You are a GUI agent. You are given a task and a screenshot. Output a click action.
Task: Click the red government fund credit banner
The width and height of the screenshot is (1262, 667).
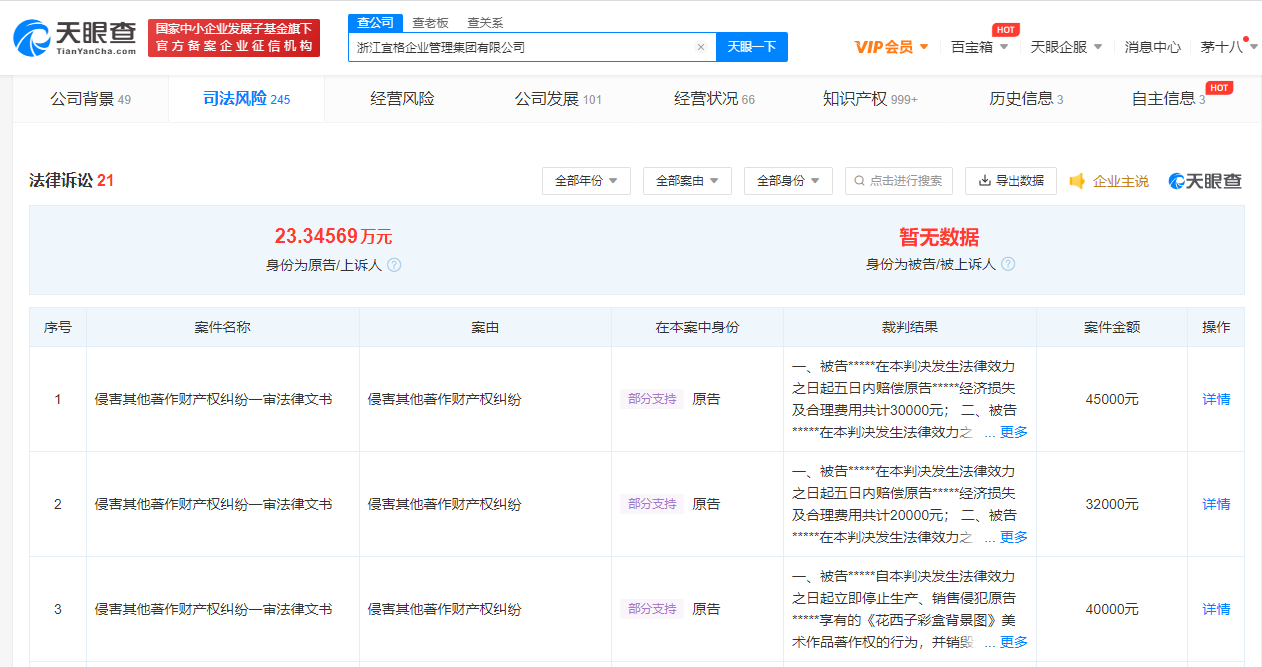point(234,38)
